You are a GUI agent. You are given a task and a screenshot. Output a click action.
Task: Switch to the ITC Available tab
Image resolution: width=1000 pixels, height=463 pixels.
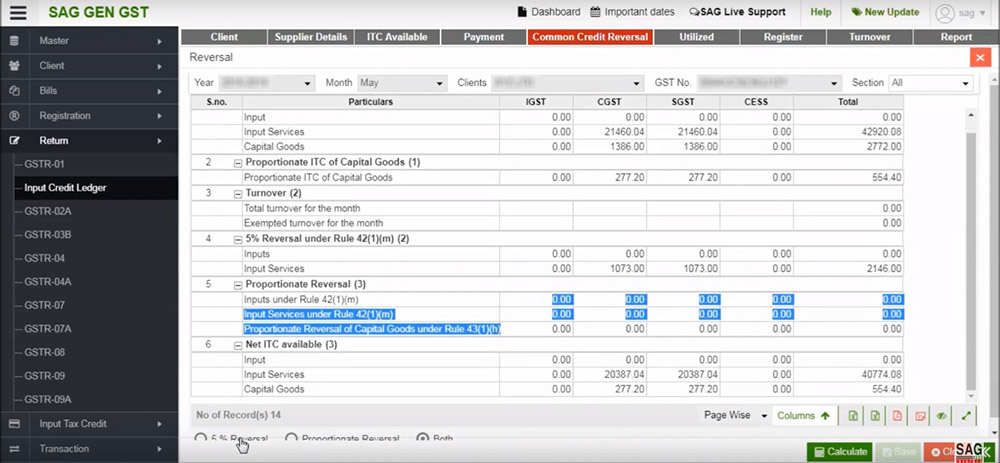(x=397, y=37)
